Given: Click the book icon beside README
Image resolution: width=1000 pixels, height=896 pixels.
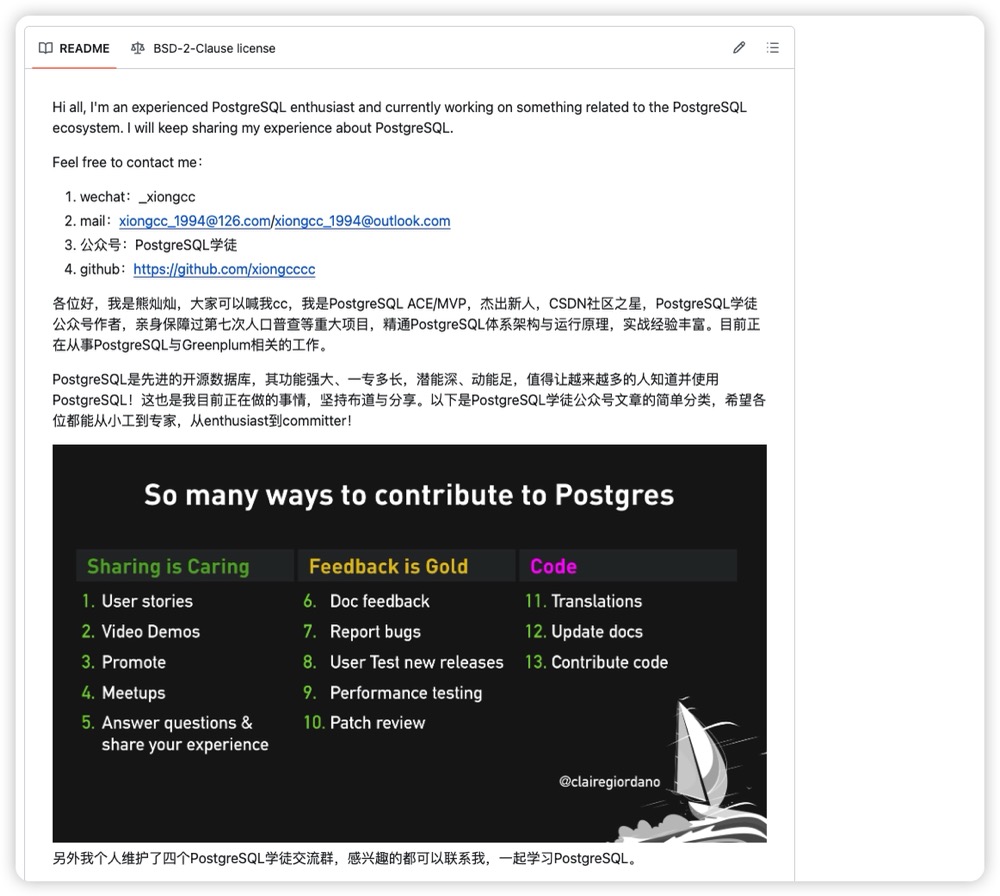Looking at the screenshot, I should click(45, 48).
